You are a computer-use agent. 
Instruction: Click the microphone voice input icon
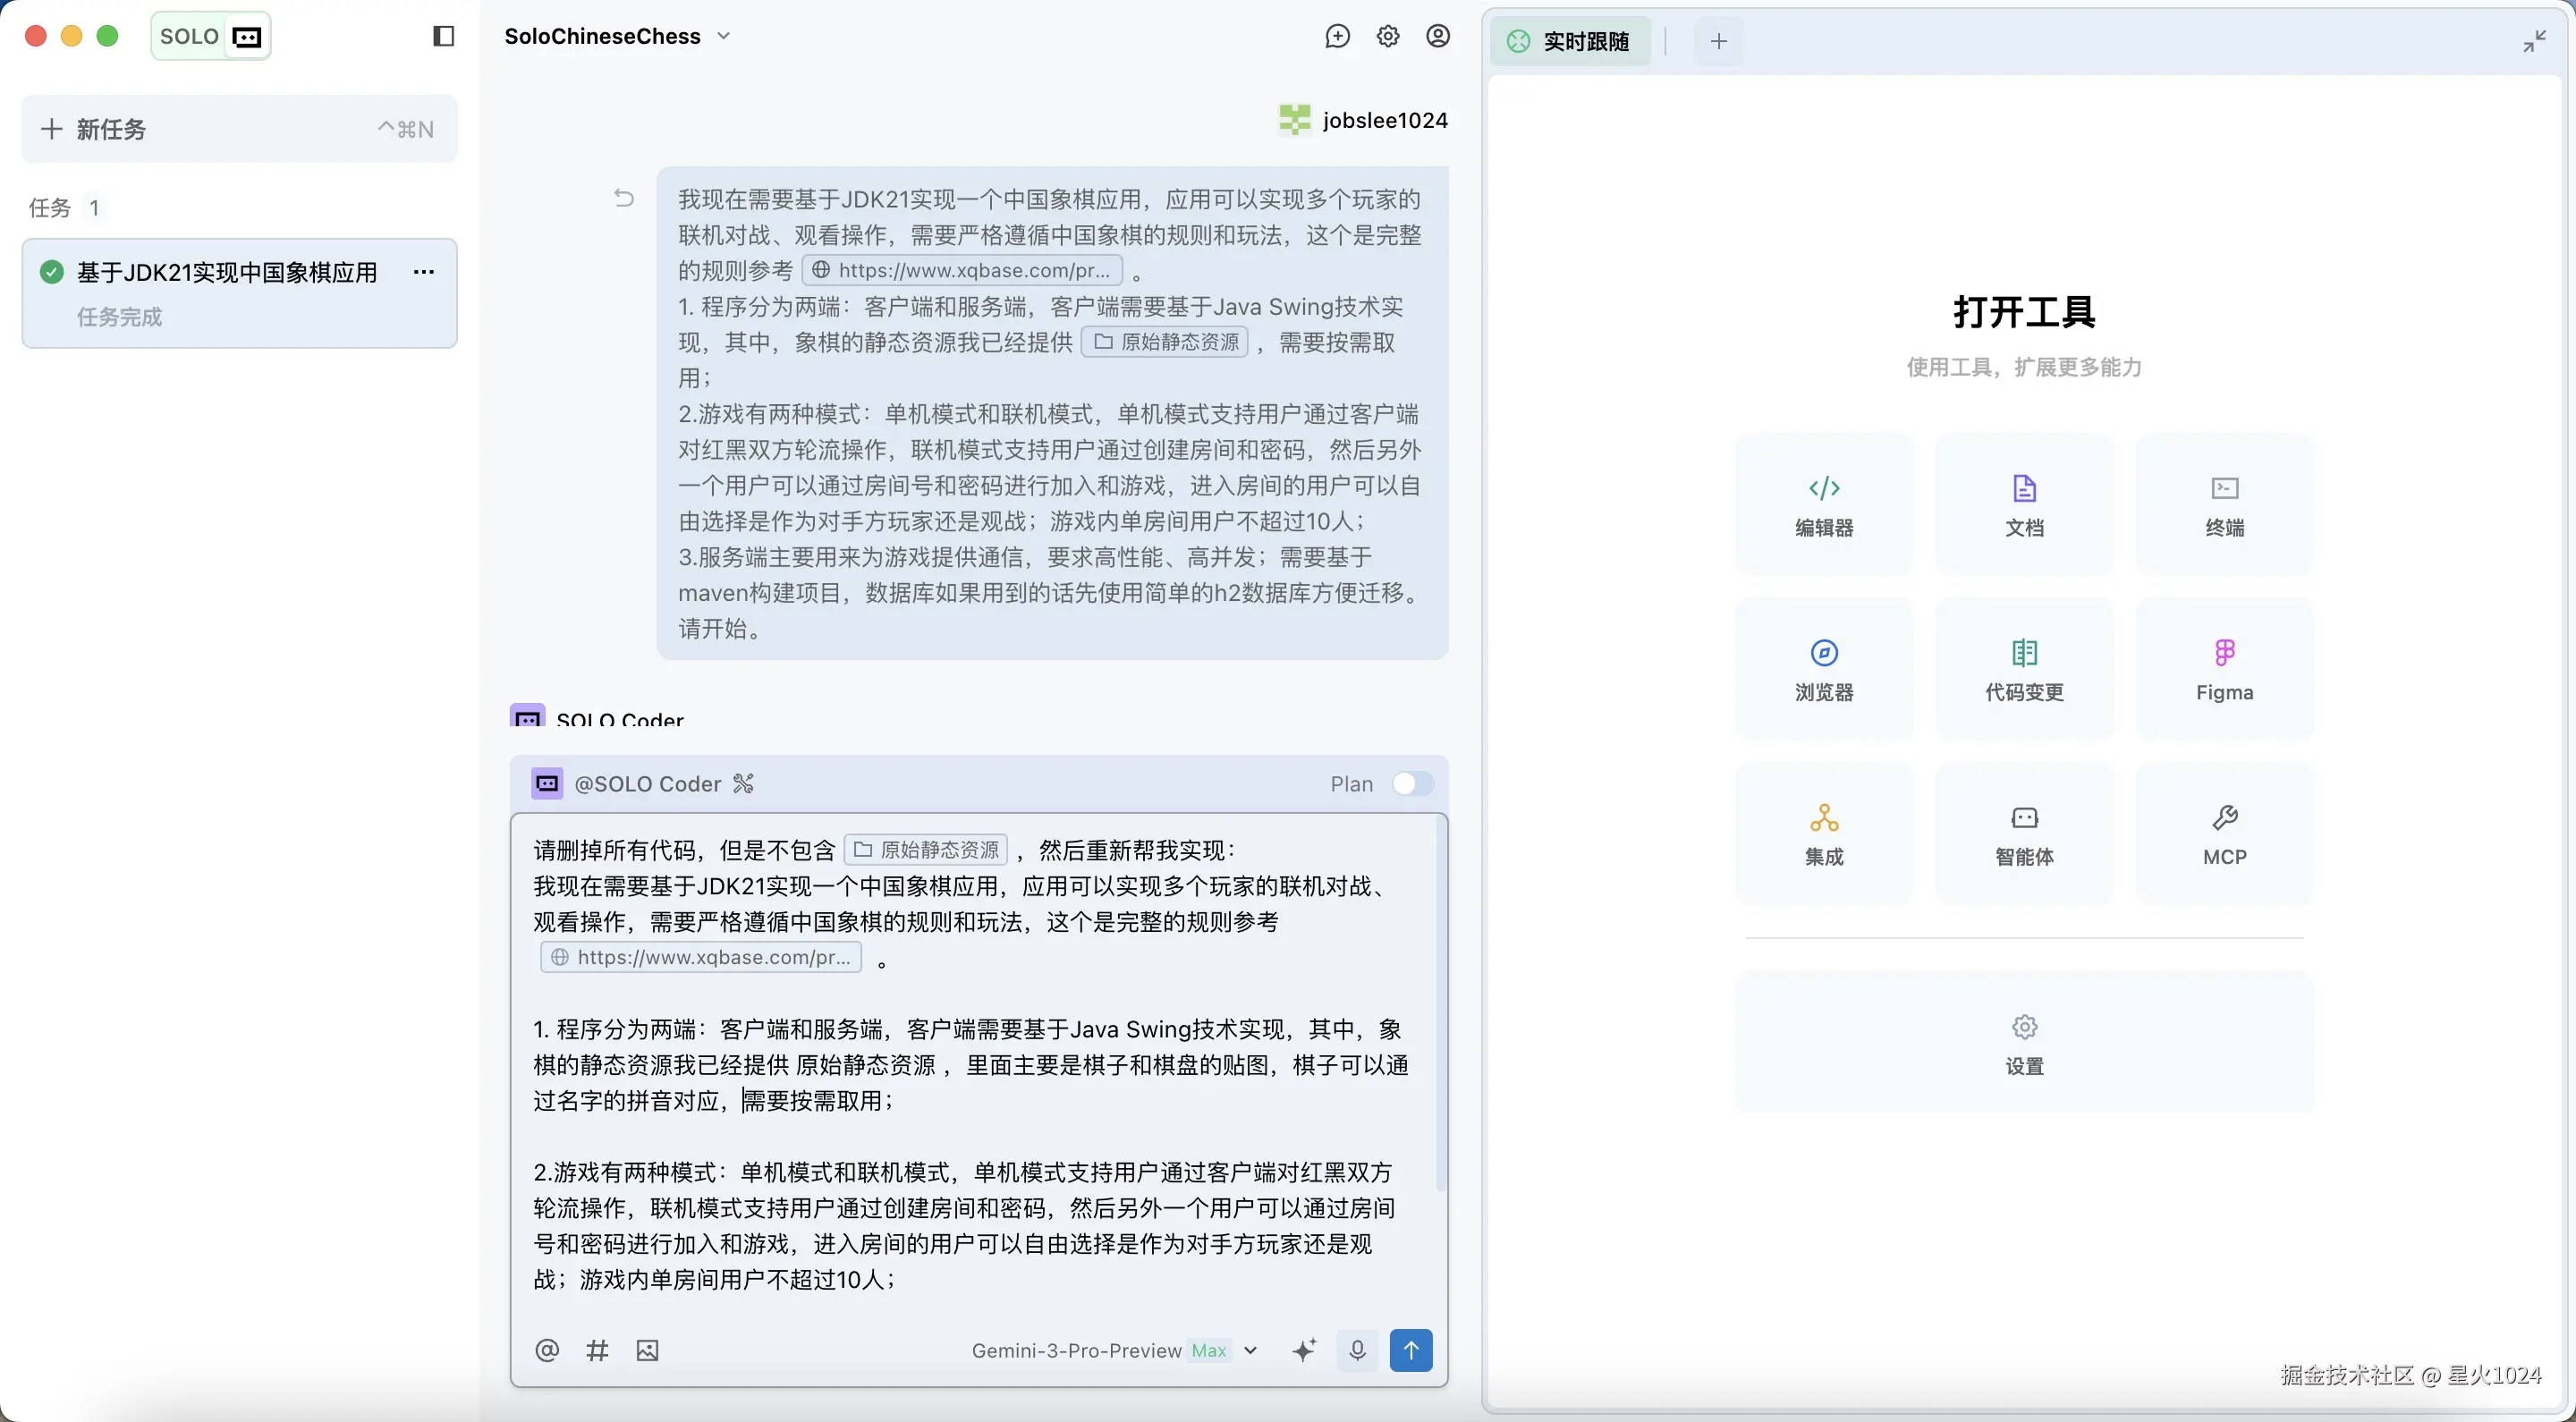[x=1357, y=1351]
